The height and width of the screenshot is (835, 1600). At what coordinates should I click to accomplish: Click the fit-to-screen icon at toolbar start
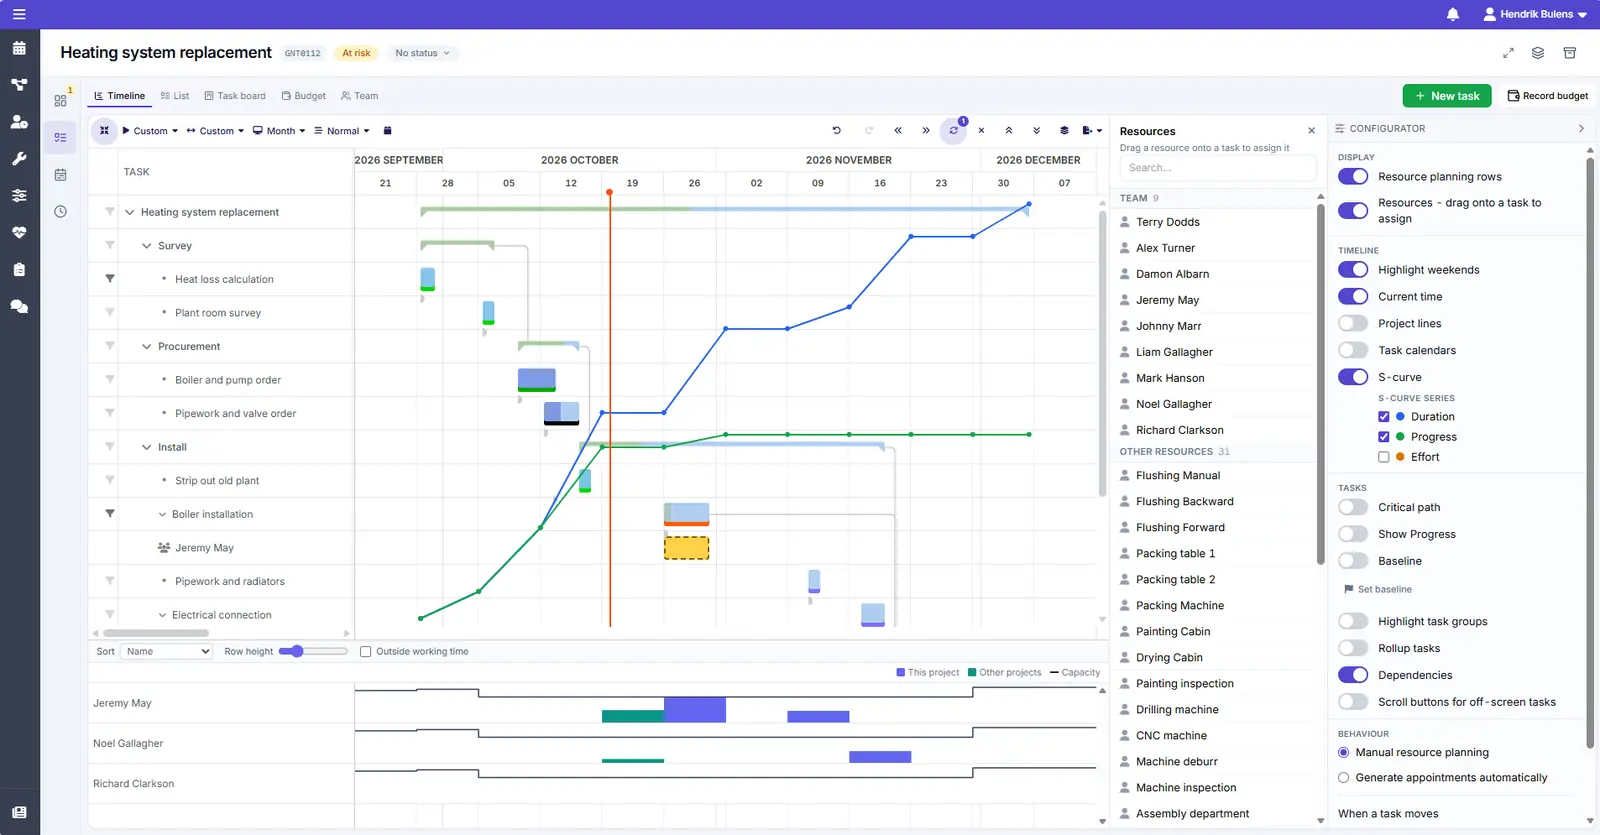click(104, 130)
